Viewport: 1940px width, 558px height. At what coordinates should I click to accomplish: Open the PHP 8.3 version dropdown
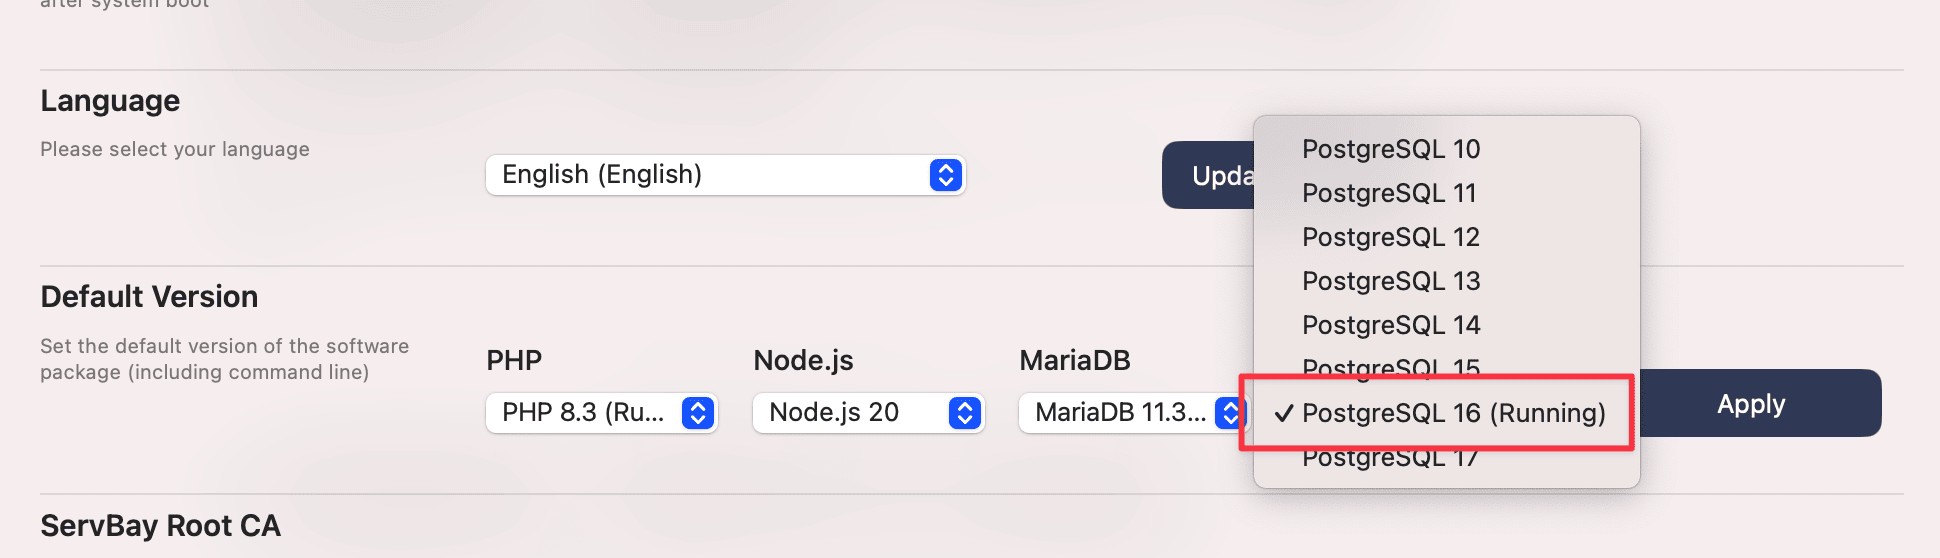pyautogui.click(x=601, y=412)
